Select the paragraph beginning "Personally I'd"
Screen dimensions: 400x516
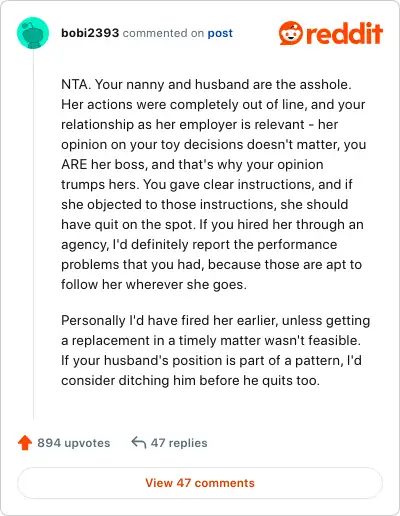pos(215,350)
